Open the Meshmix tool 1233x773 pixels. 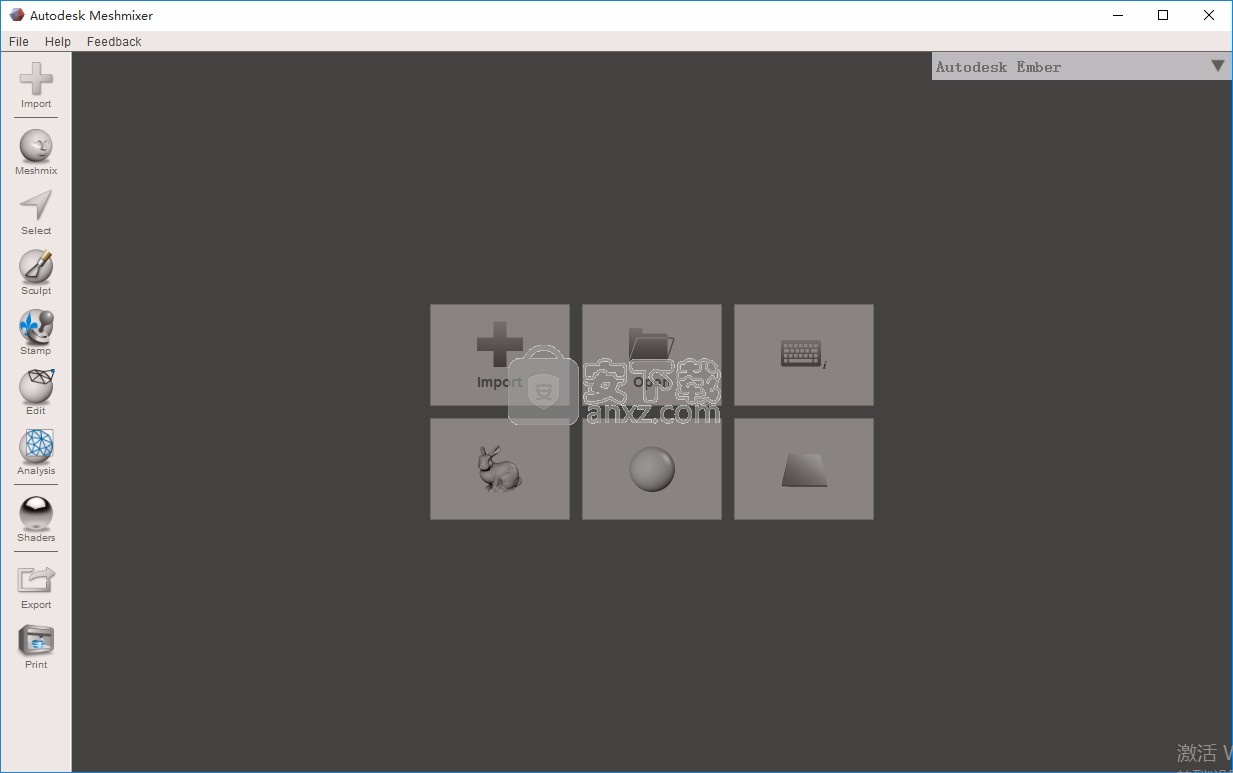point(36,152)
